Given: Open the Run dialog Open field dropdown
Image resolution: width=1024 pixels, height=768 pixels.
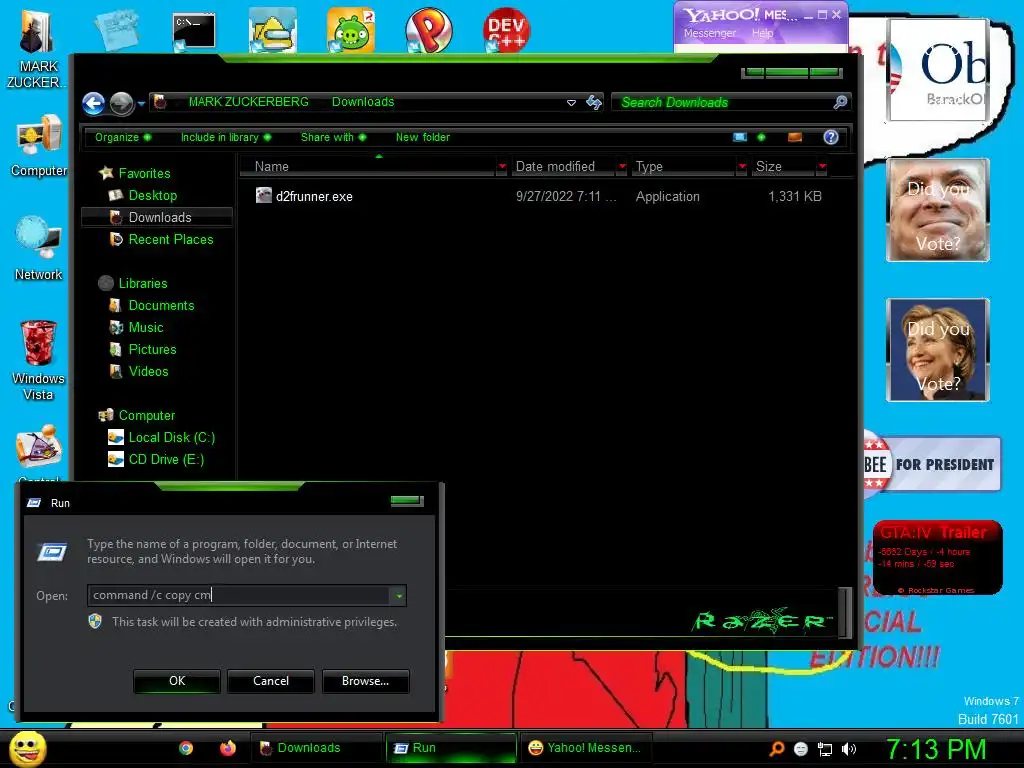Looking at the screenshot, I should [398, 596].
